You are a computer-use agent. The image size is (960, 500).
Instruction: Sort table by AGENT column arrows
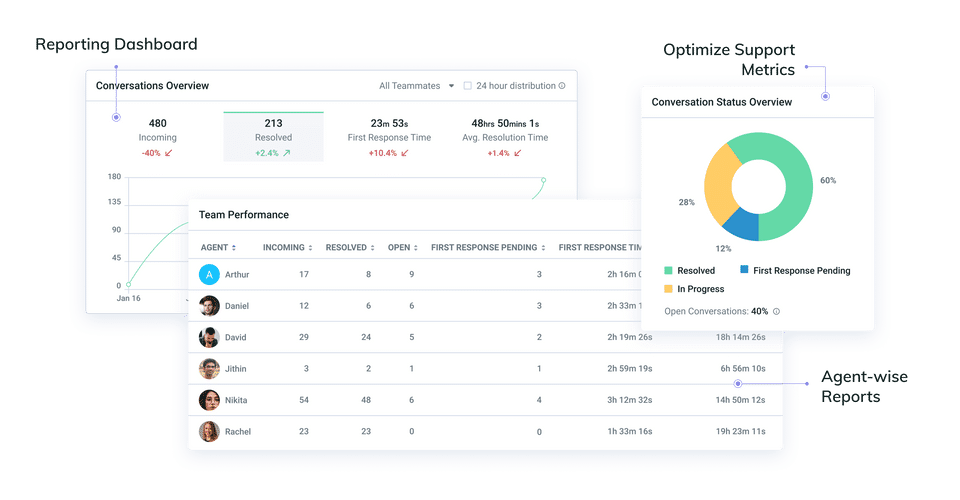[233, 248]
